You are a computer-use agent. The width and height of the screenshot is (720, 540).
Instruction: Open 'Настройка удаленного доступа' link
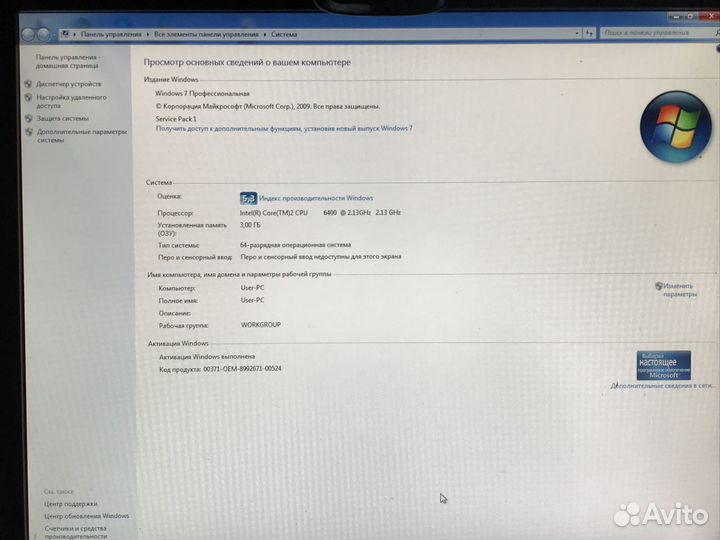pos(71,101)
